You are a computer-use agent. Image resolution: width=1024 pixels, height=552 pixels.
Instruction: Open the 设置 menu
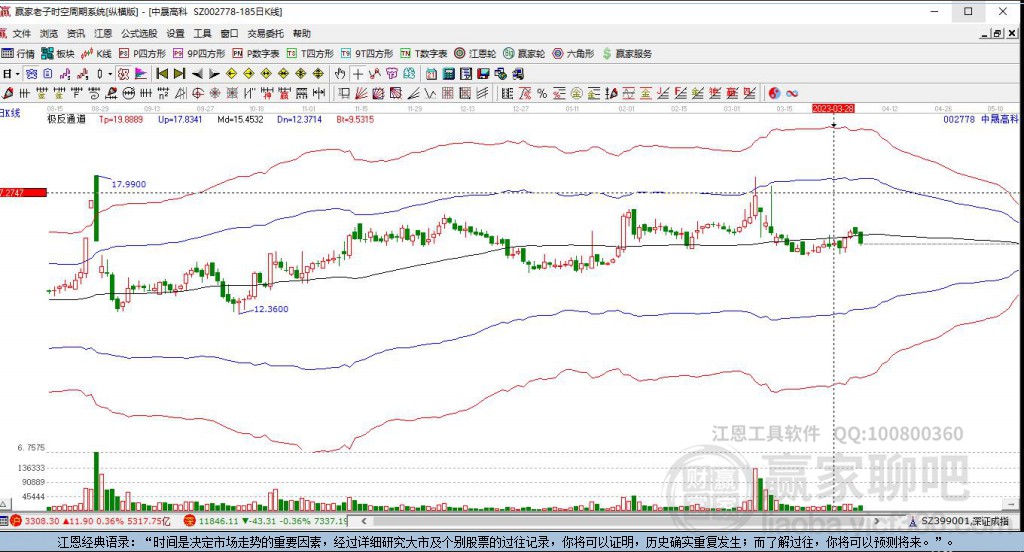(x=175, y=33)
